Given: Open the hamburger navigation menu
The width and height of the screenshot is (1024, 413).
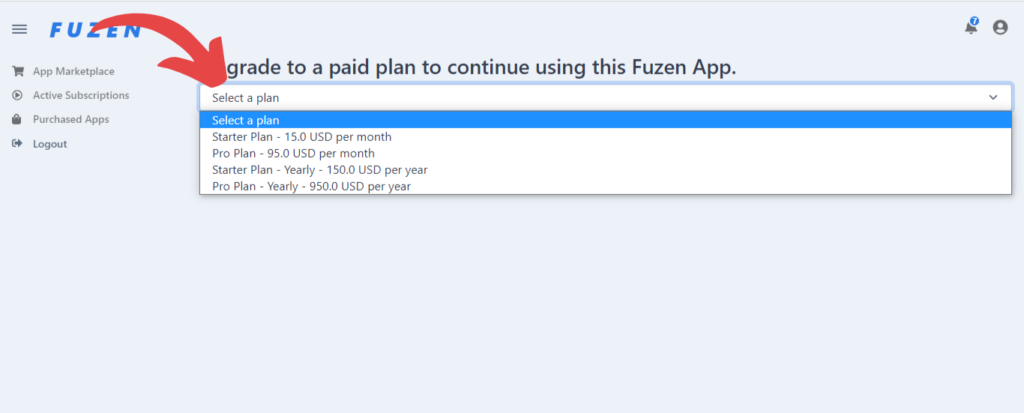Looking at the screenshot, I should coord(20,29).
